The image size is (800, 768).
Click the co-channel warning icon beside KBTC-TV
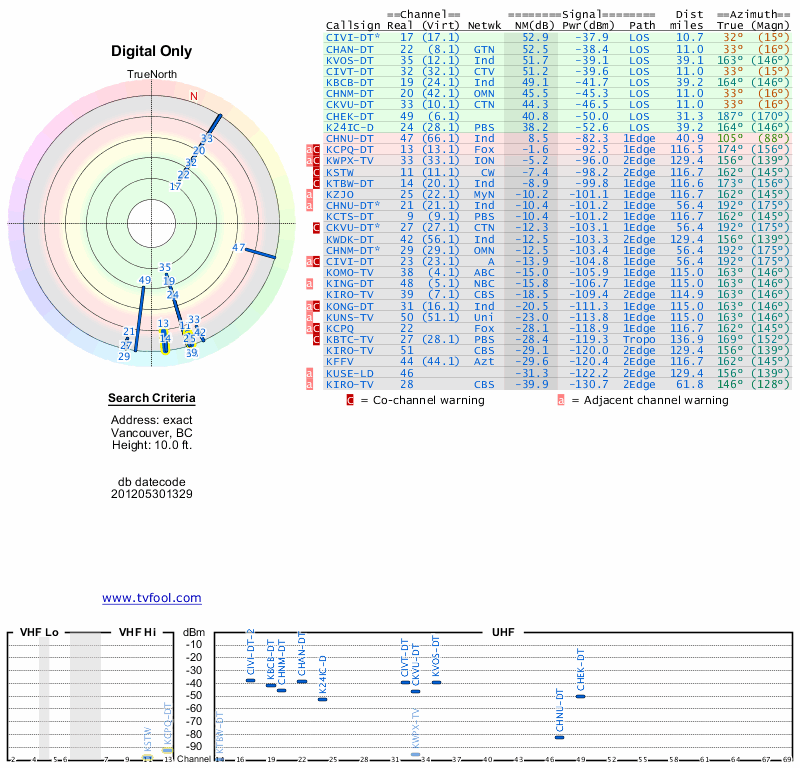316,340
